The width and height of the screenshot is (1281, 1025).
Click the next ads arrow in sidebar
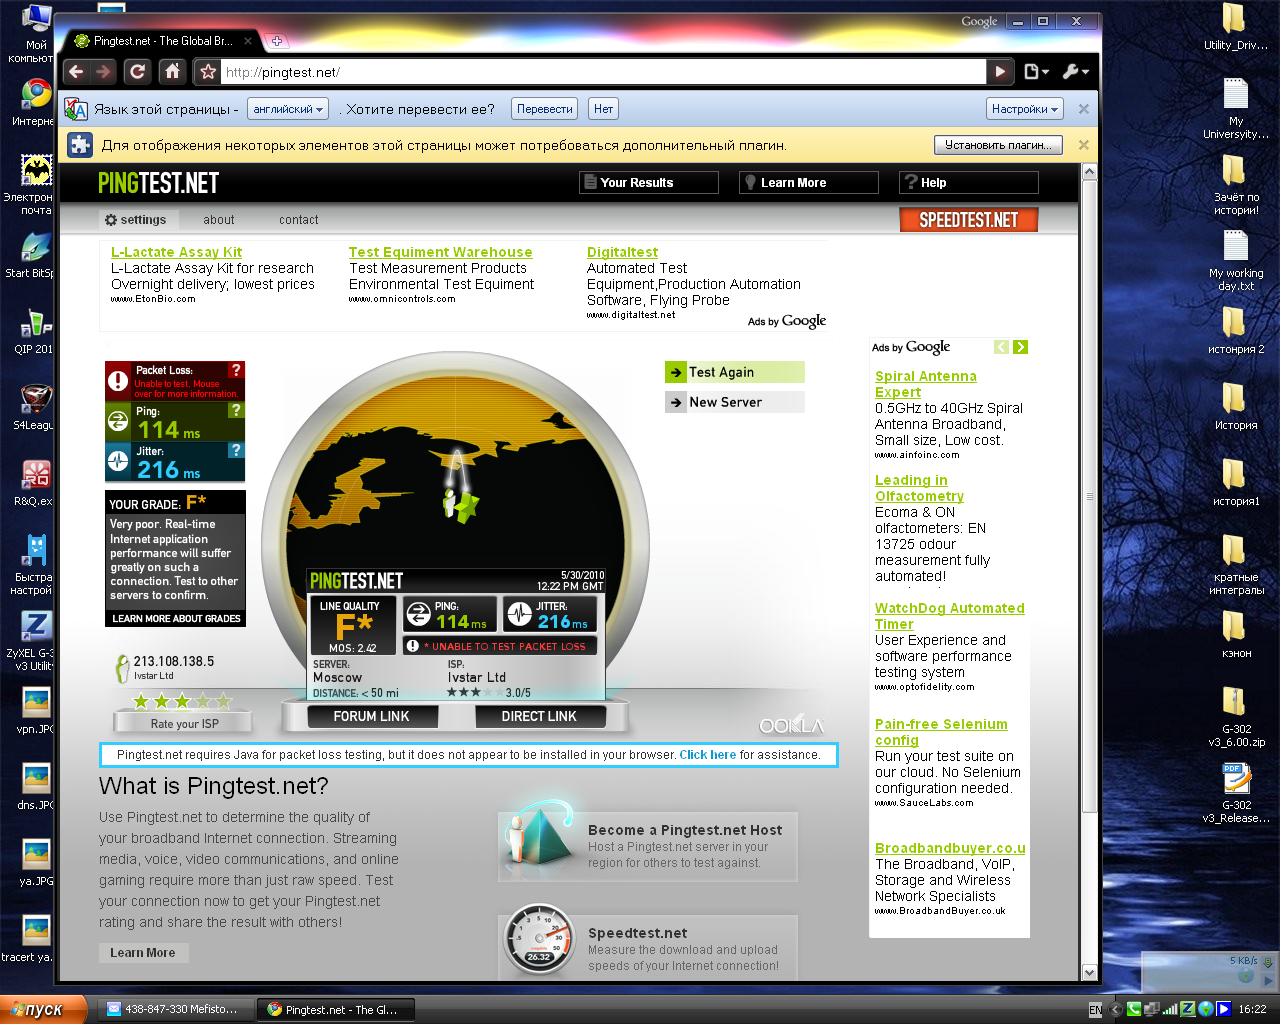(x=1020, y=347)
